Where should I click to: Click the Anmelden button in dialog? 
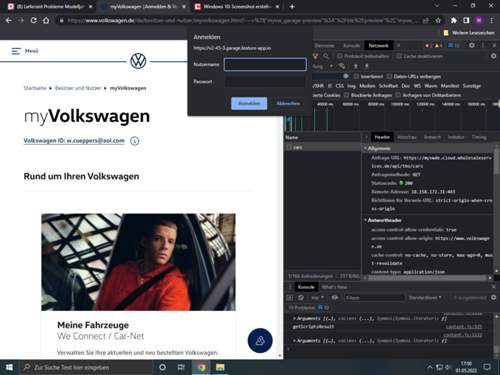249,103
